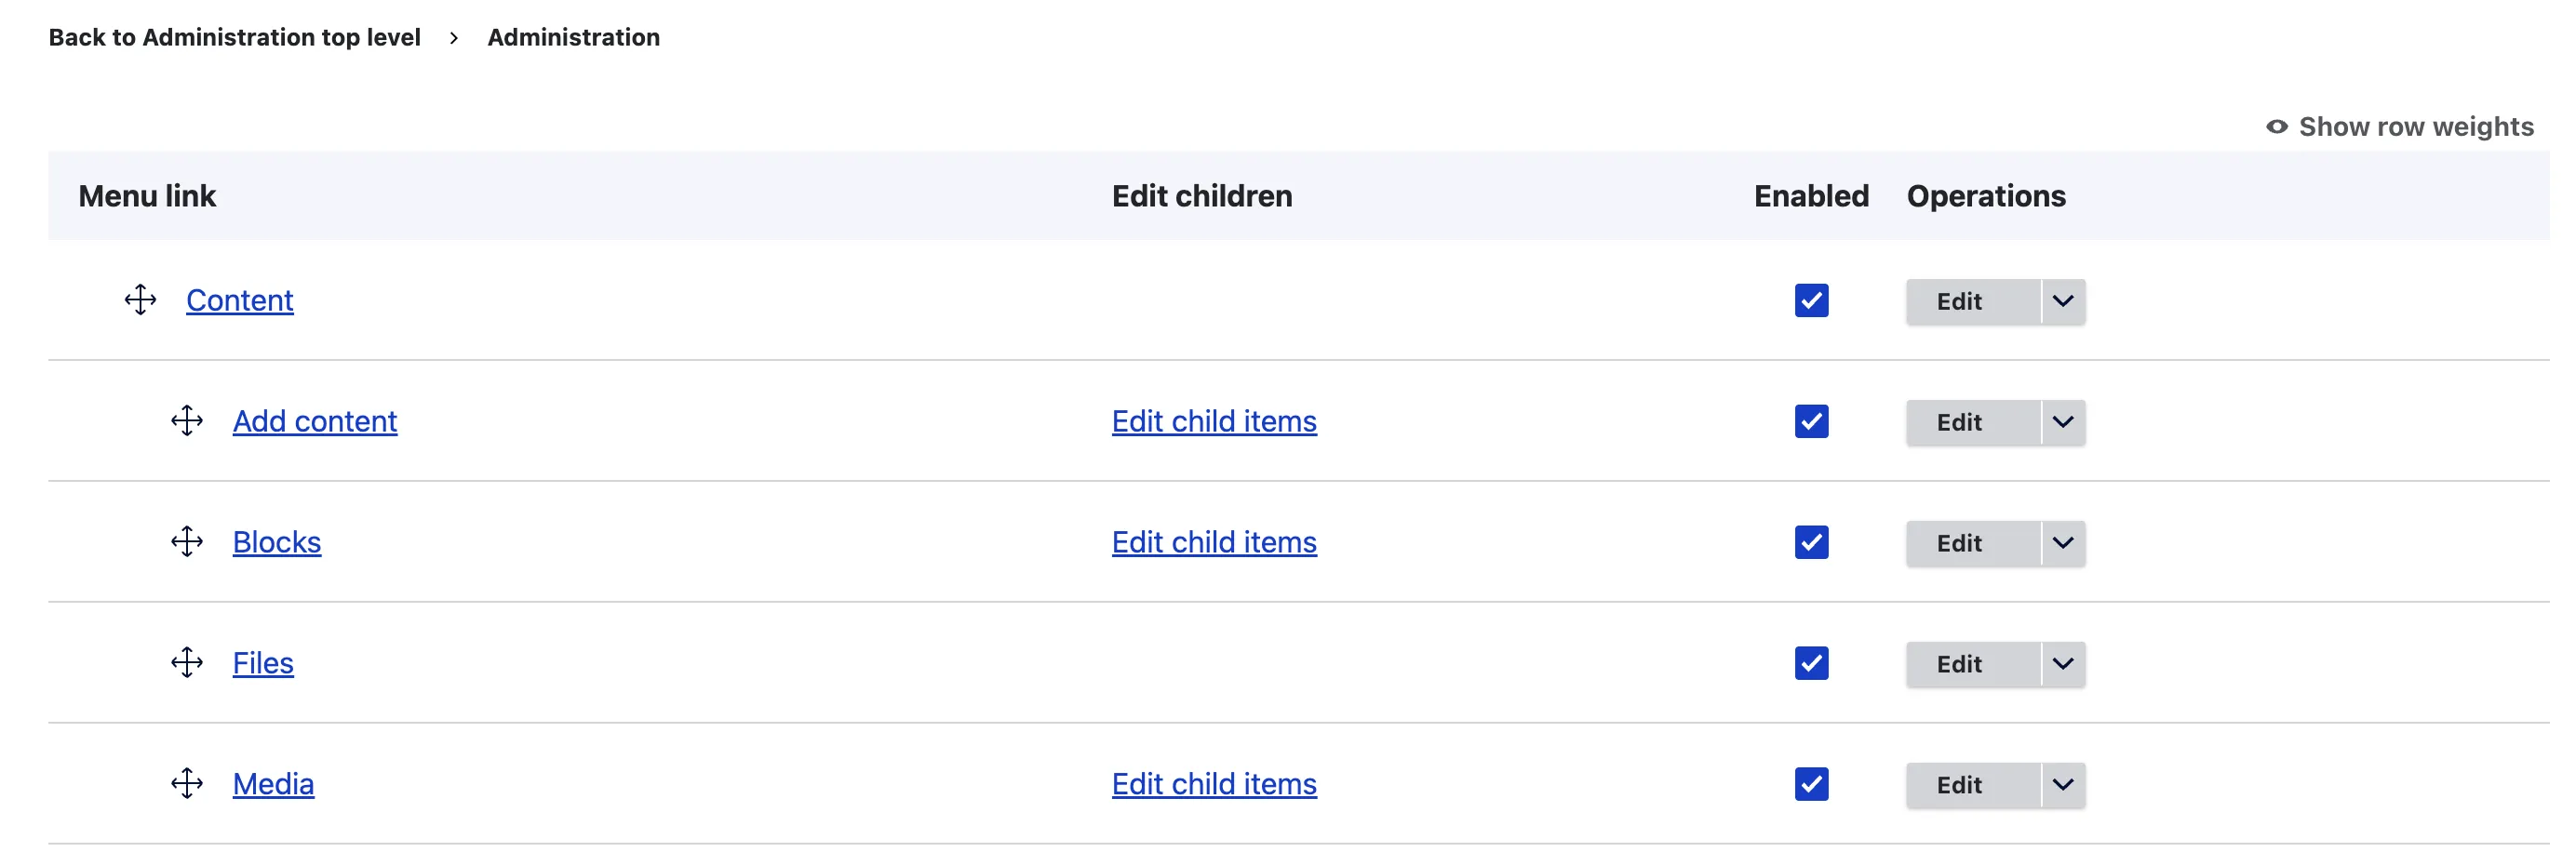
Task: Open Edit child items for Blocks
Action: click(x=1214, y=542)
